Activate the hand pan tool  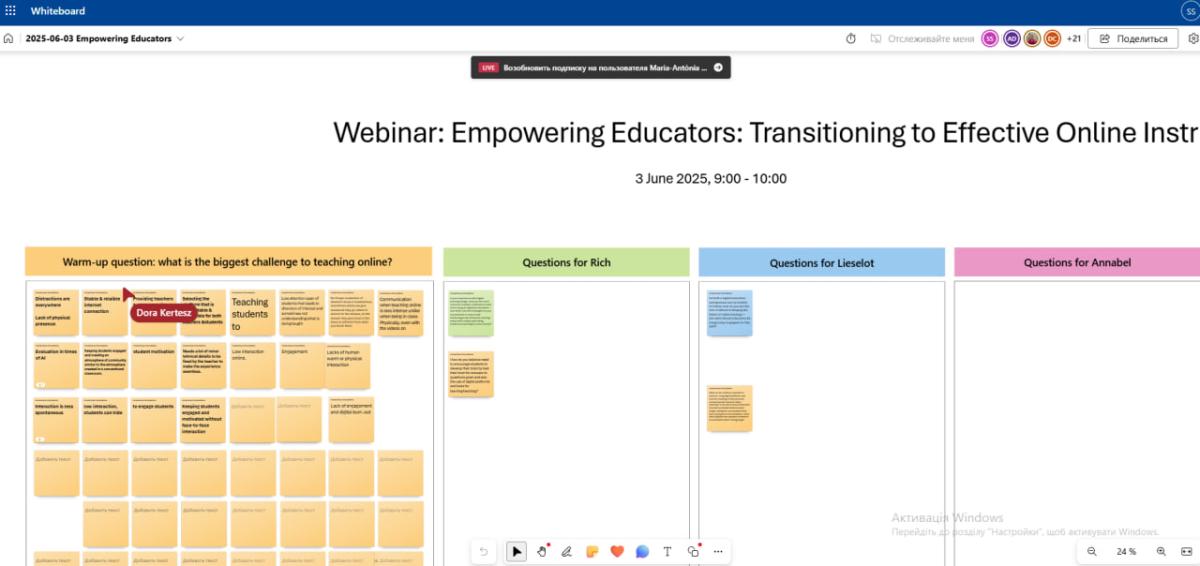[x=542, y=551]
